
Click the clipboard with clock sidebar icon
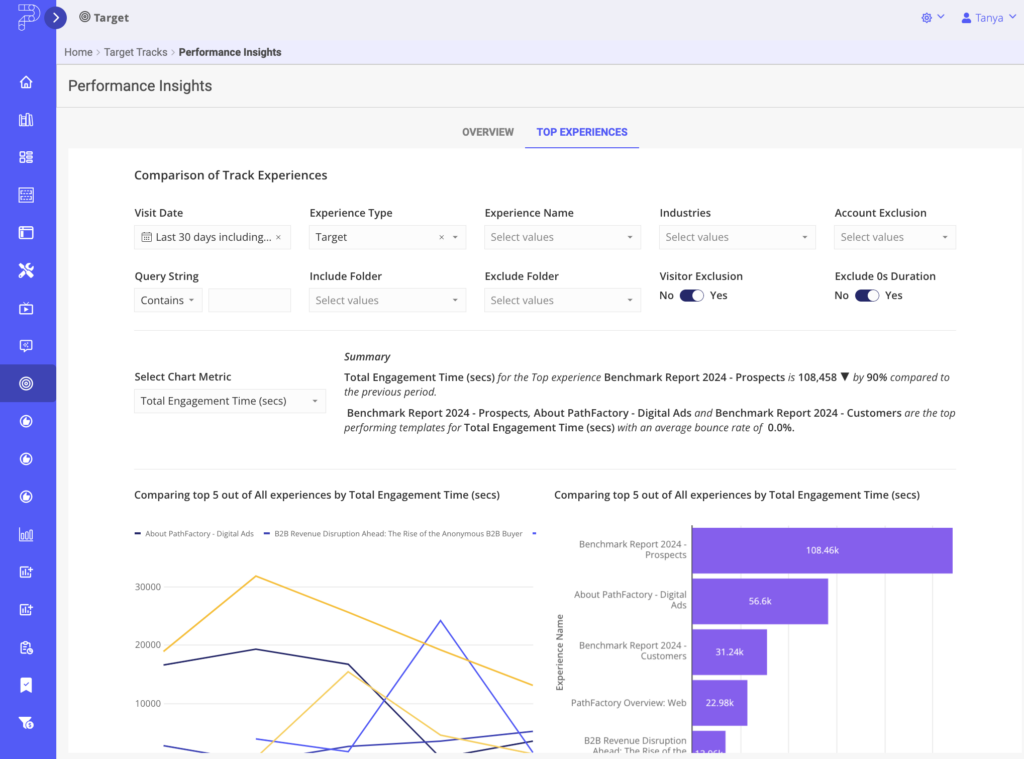26,648
